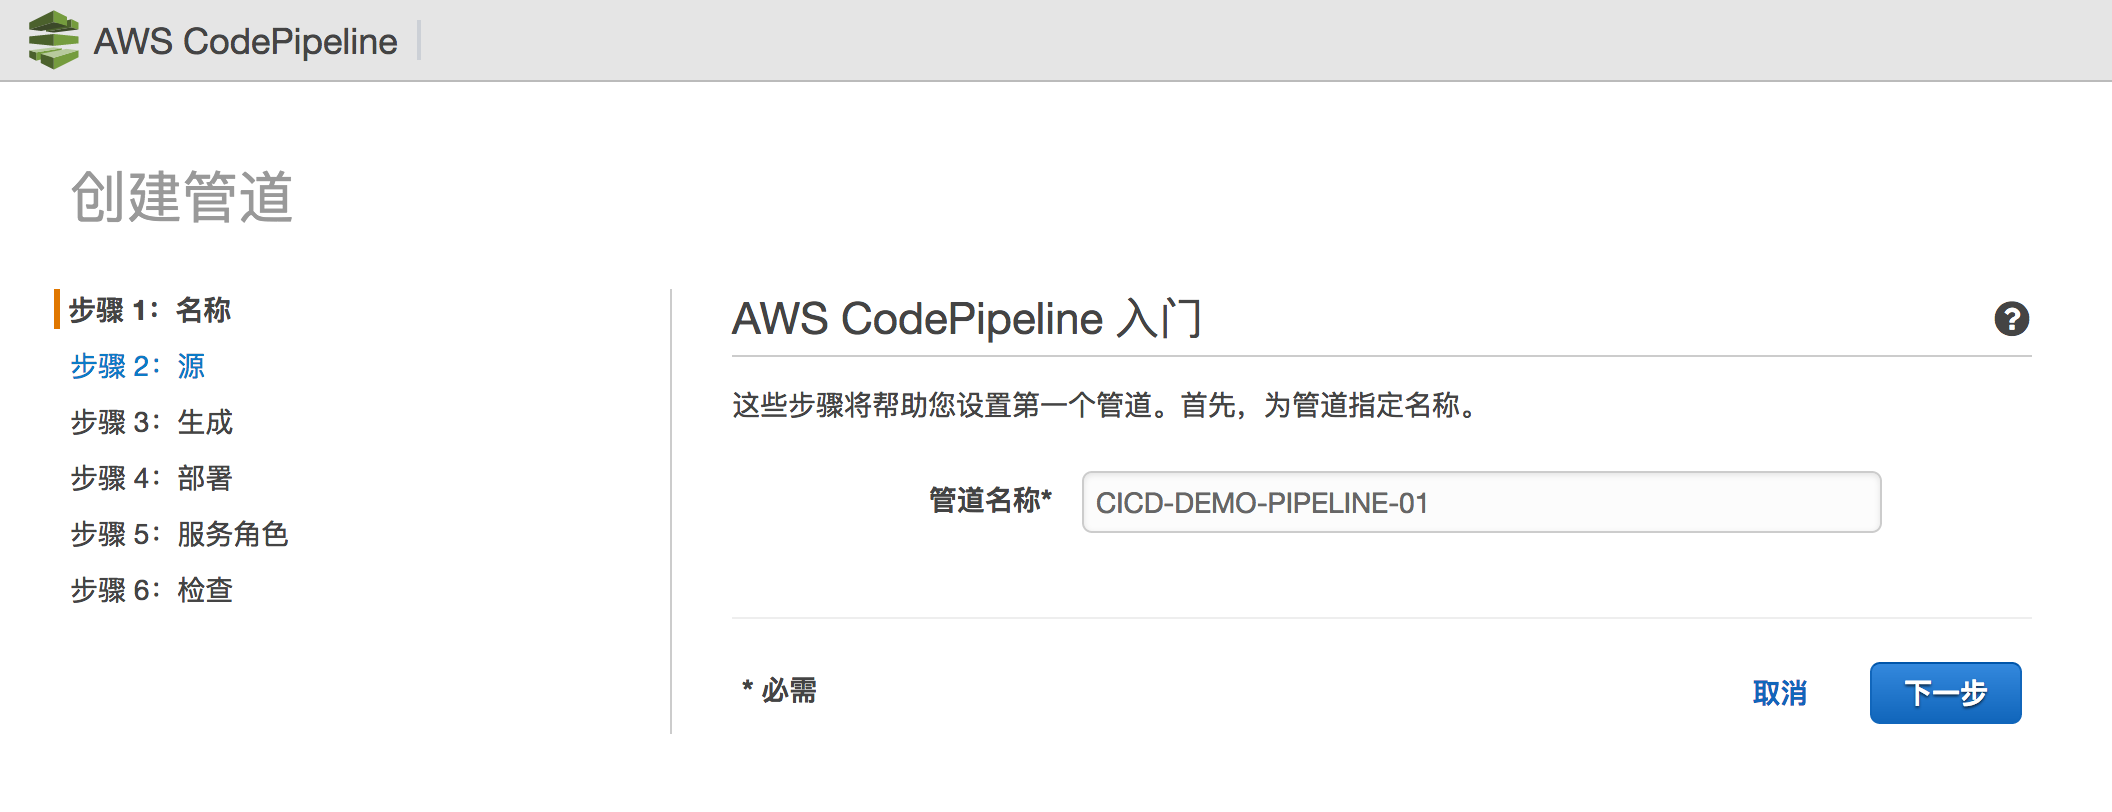Click the AWS CodePipeline header title
The height and width of the screenshot is (812, 2112).
[x=245, y=41]
